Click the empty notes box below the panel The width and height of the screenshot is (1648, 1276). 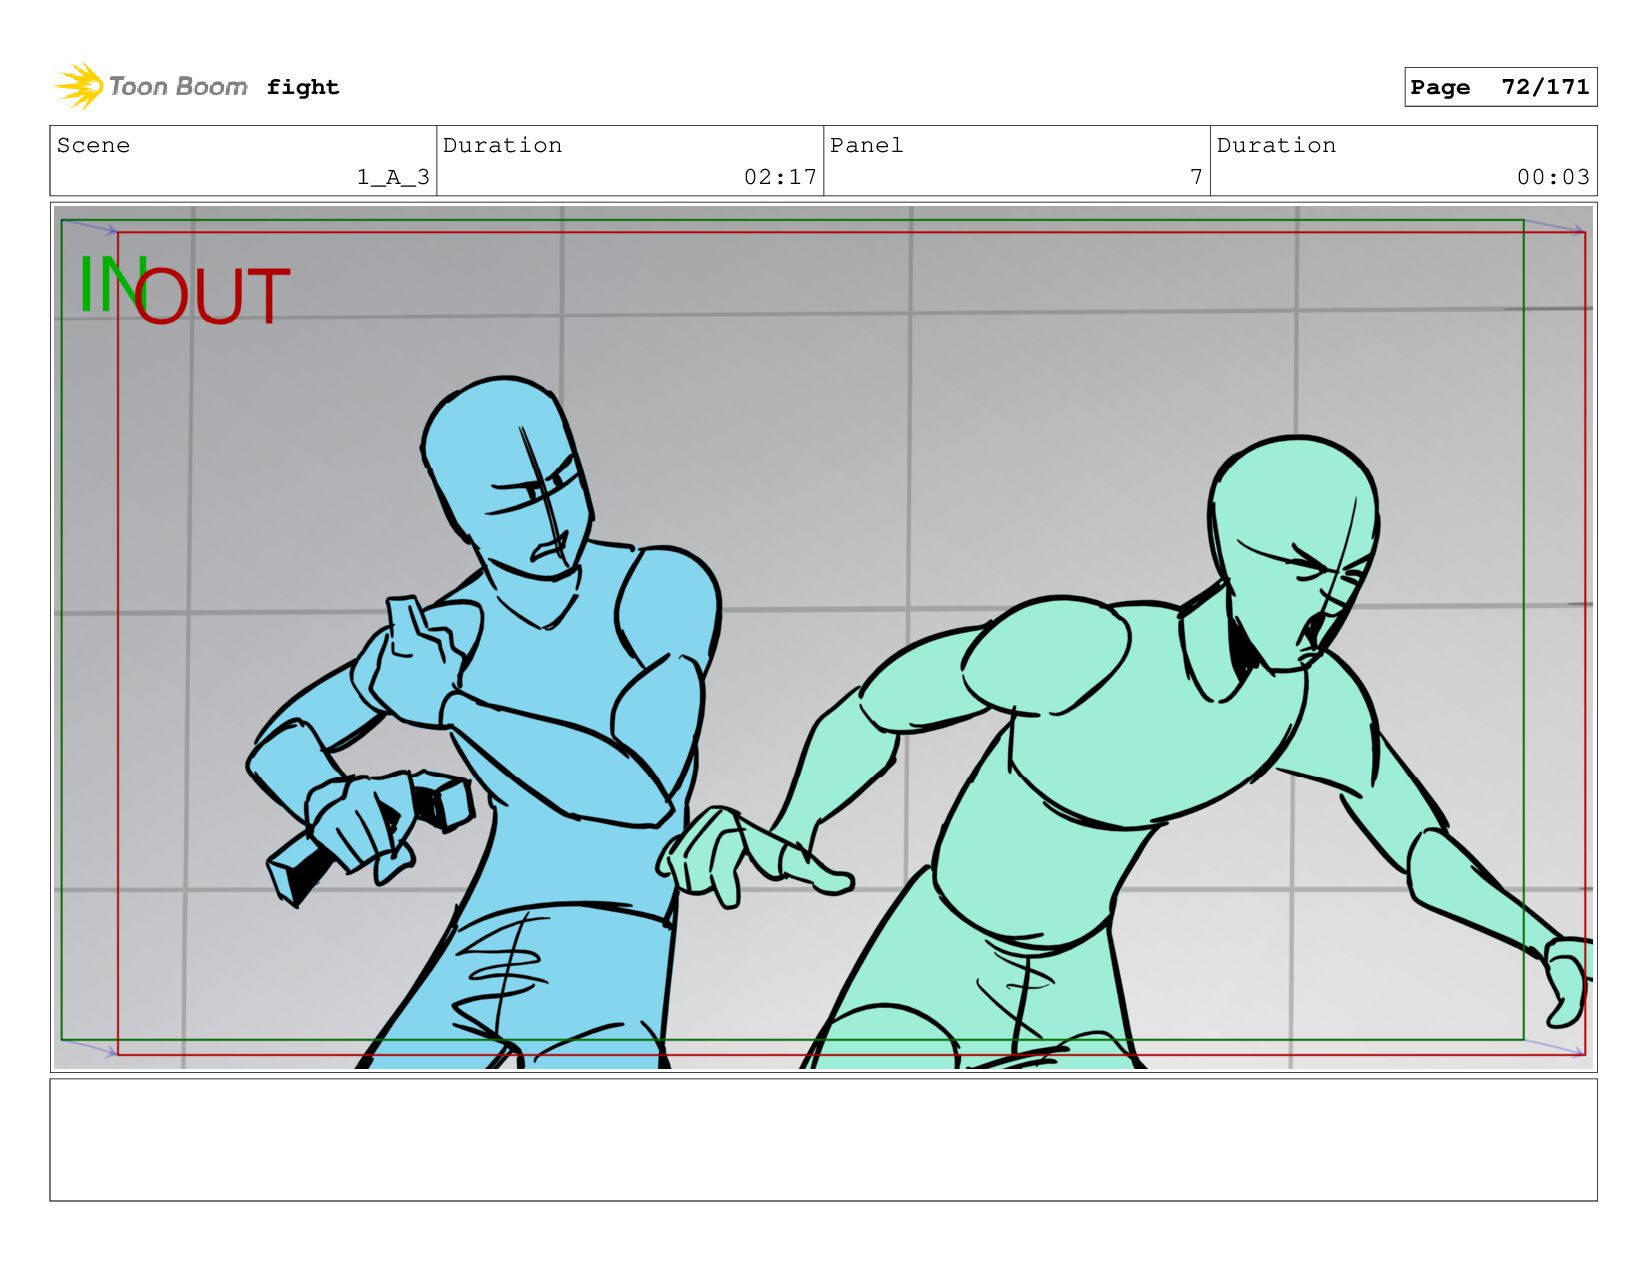(x=823, y=1140)
